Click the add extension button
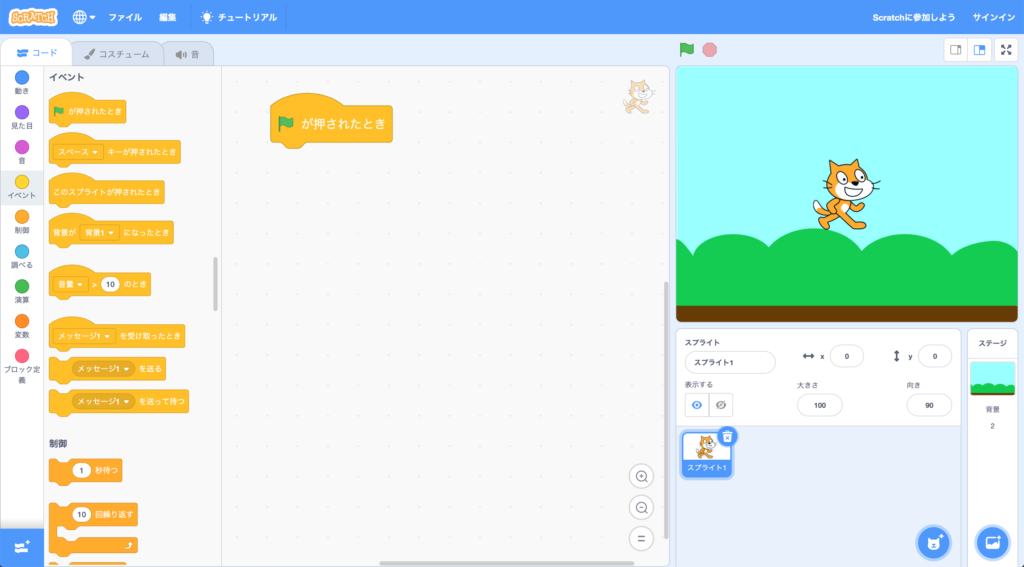The height and width of the screenshot is (567, 1024). click(x=22, y=547)
